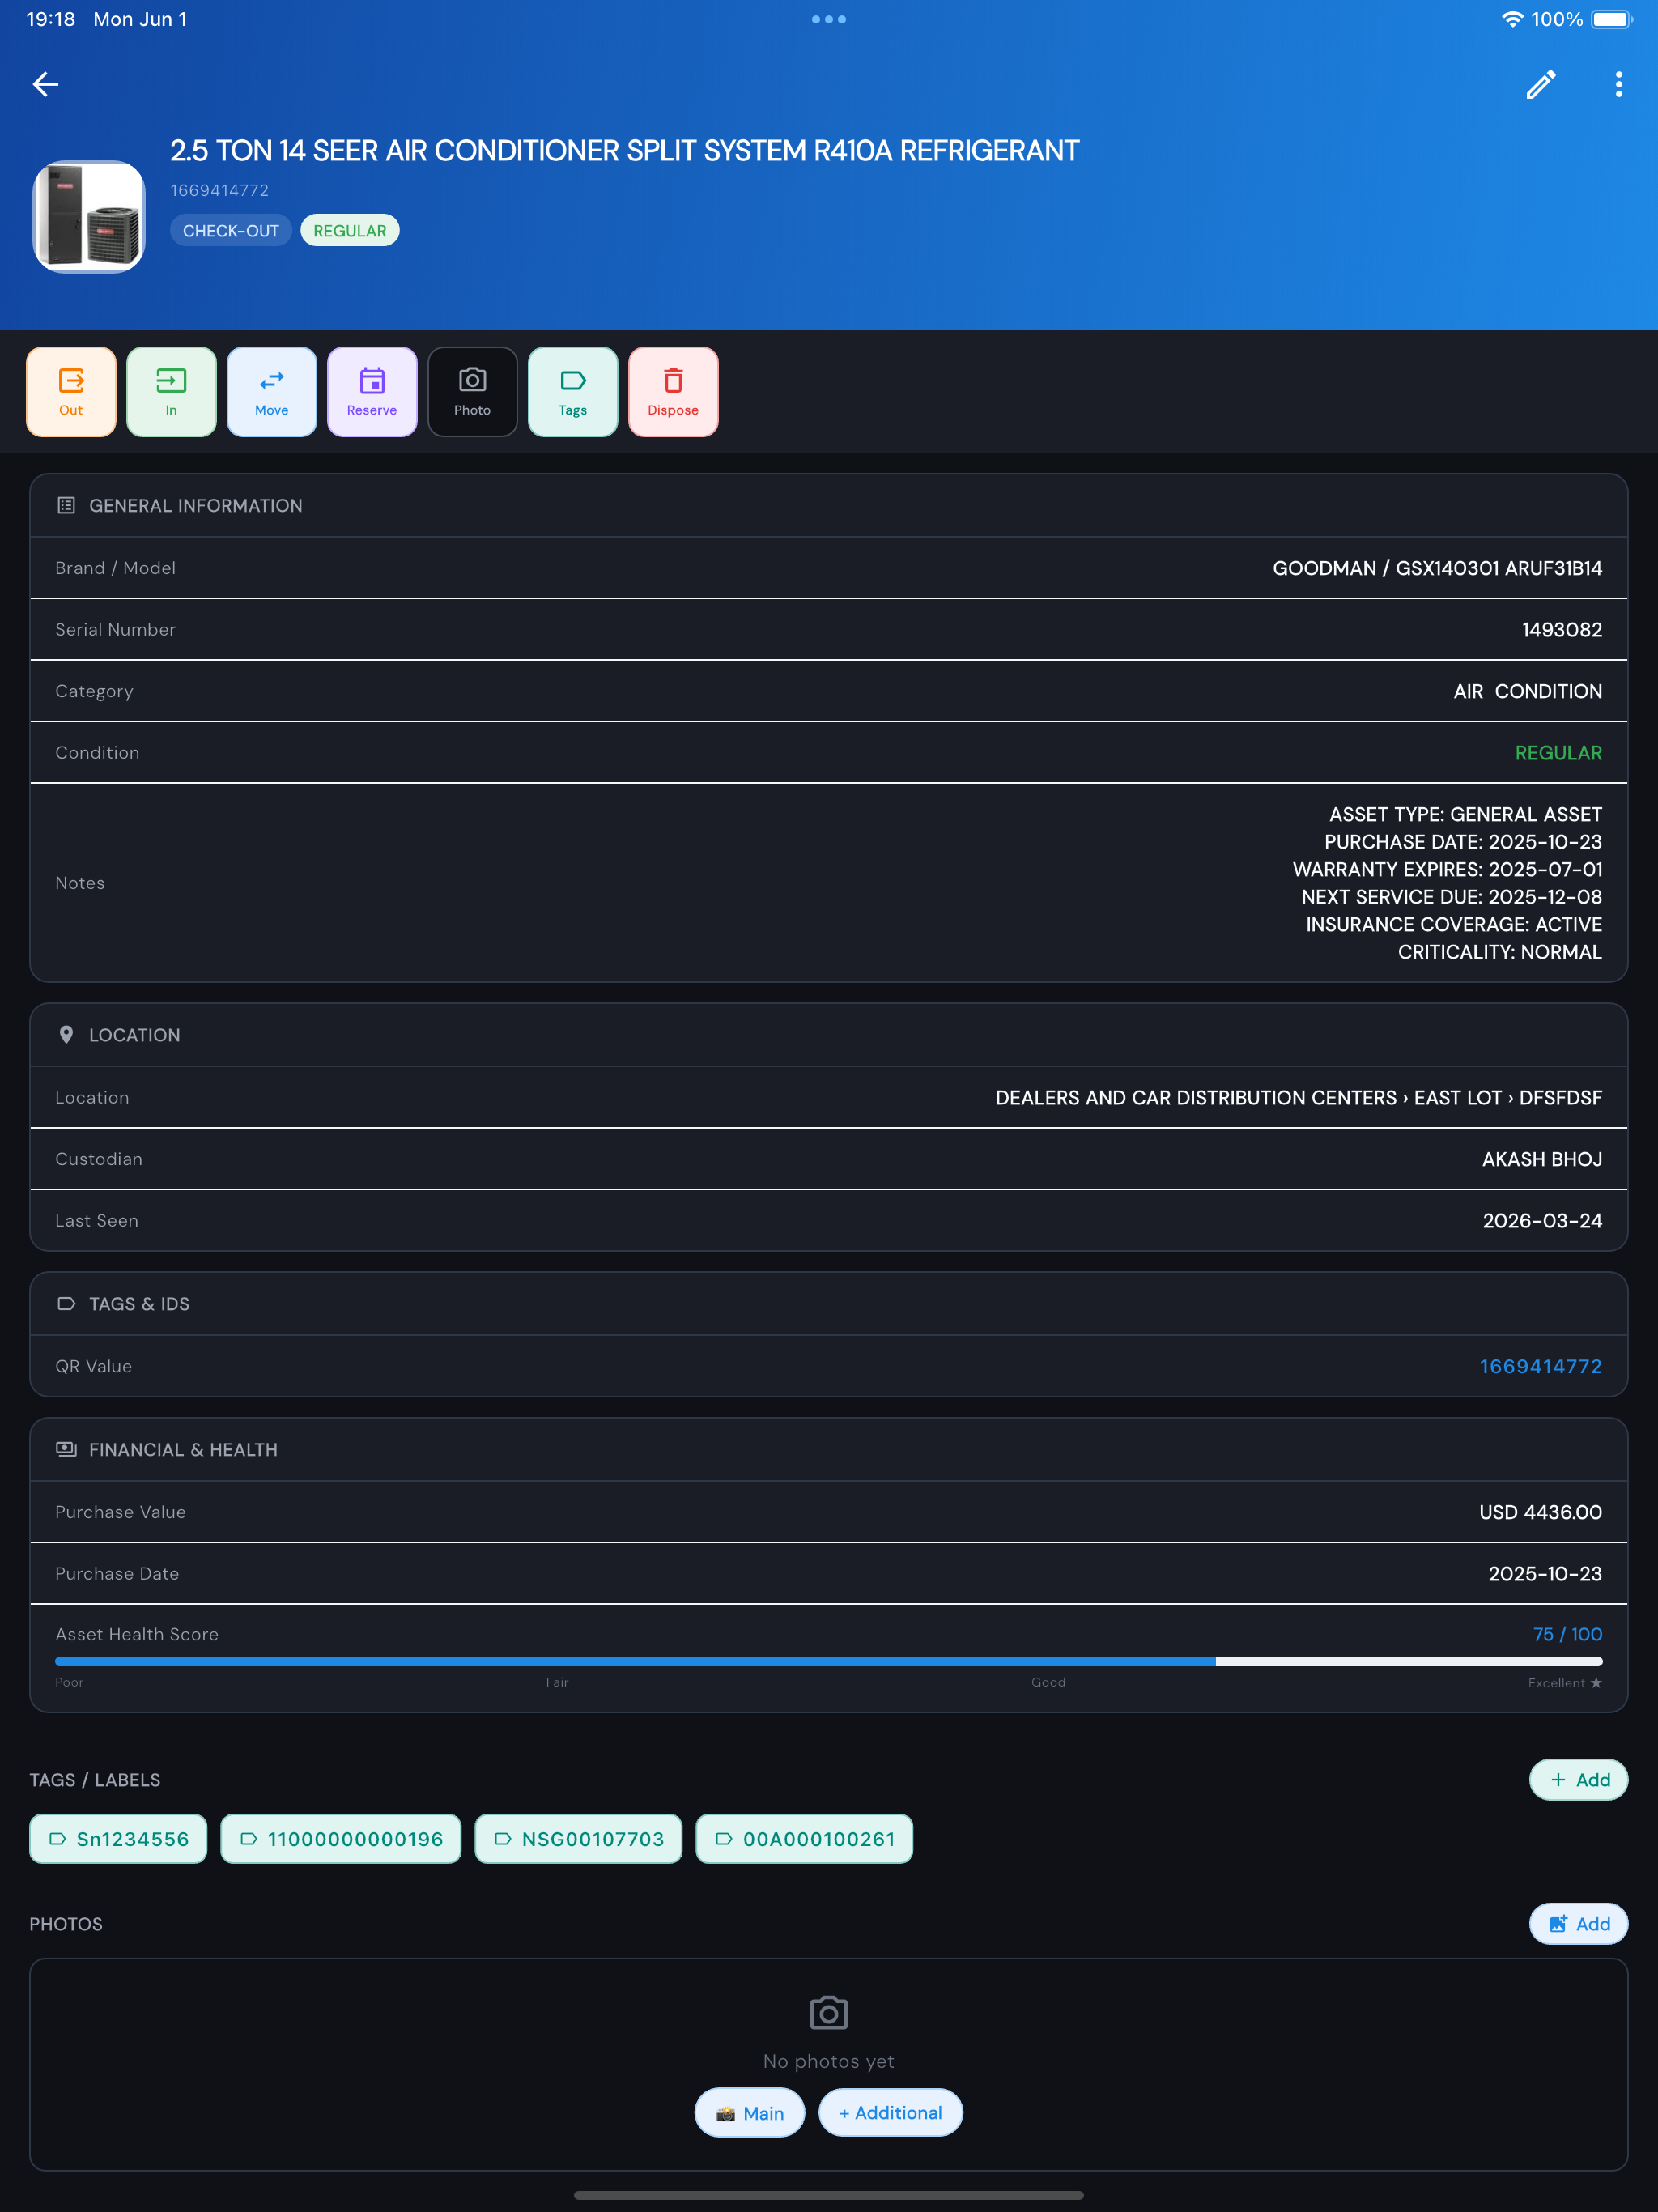Viewport: 1658px width, 2212px height.
Task: Click the Asset Health Score progress bar
Action: pos(829,1661)
